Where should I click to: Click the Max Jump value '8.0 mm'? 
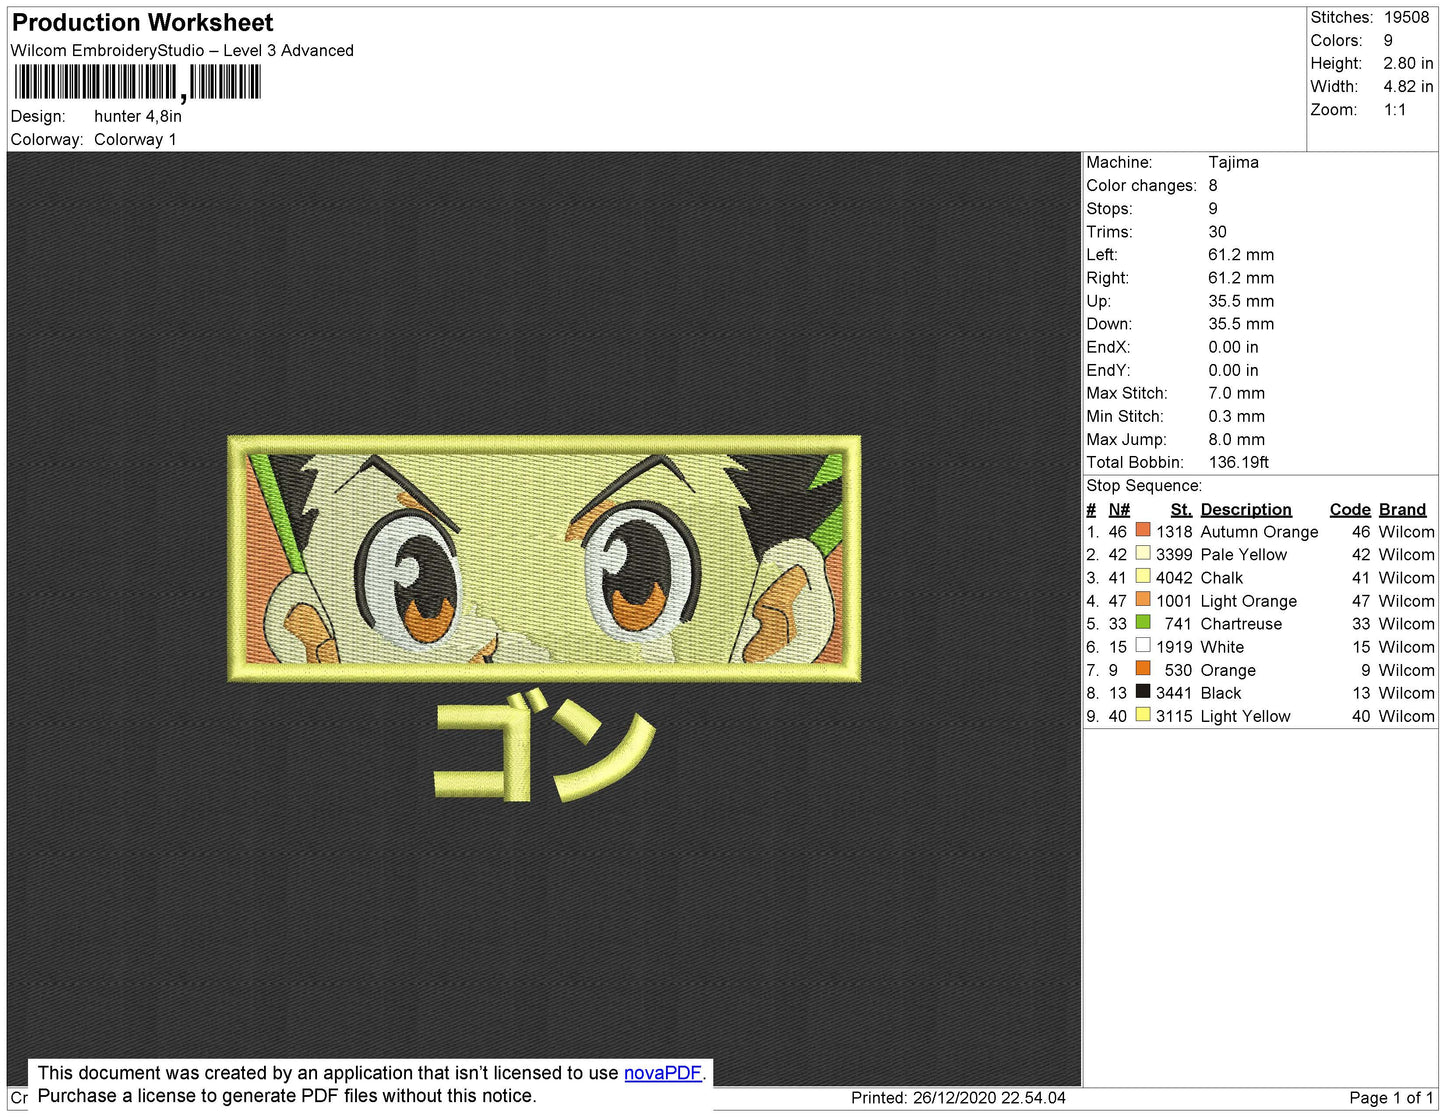coord(1236,439)
